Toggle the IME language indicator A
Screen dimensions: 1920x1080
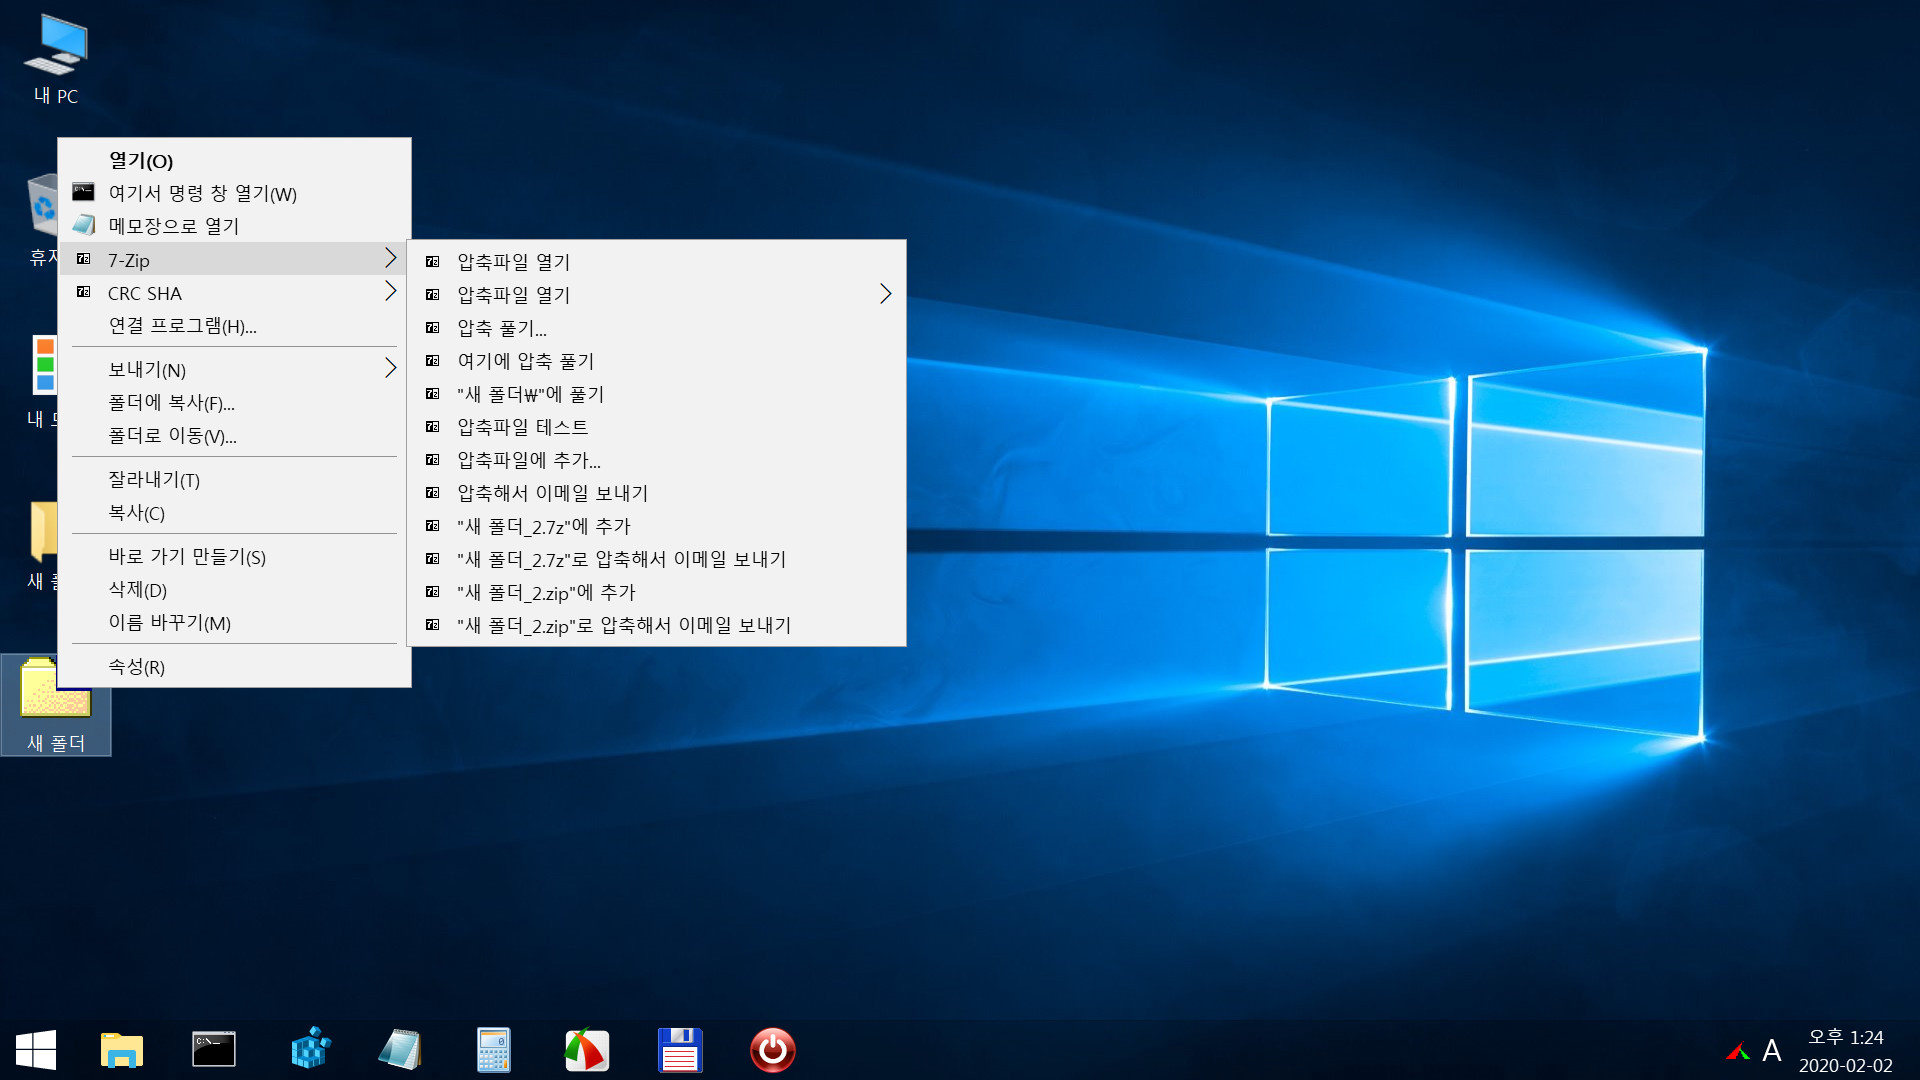pos(1772,1051)
